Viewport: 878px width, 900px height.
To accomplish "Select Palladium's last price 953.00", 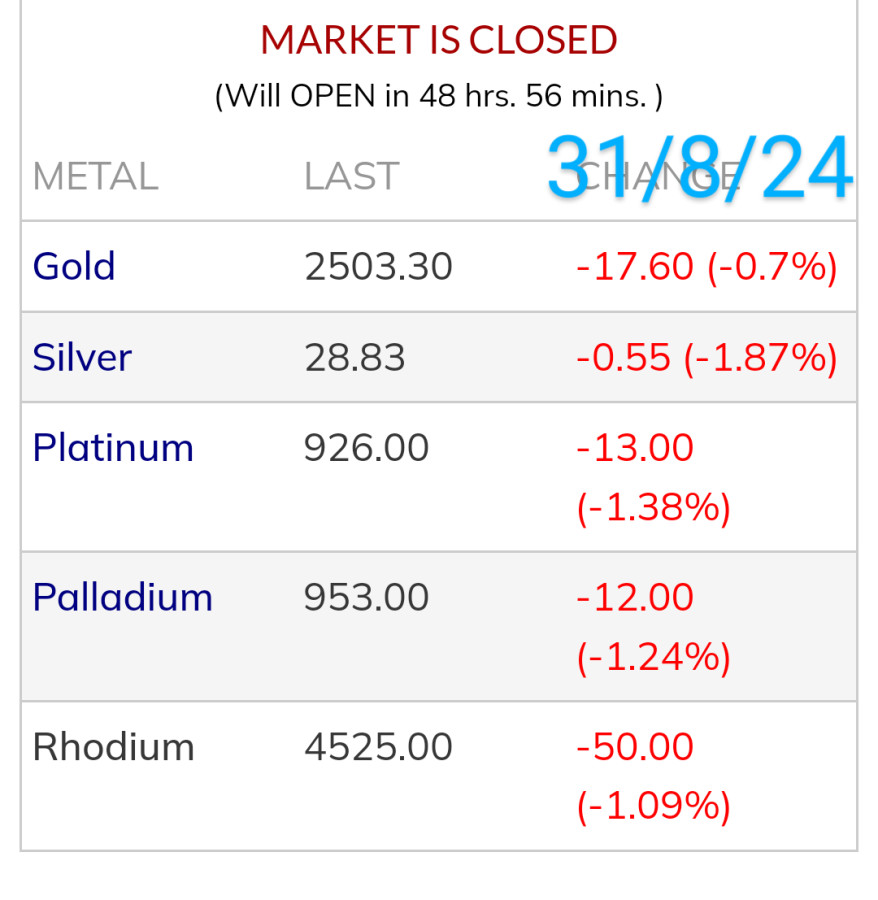I will (366, 597).
